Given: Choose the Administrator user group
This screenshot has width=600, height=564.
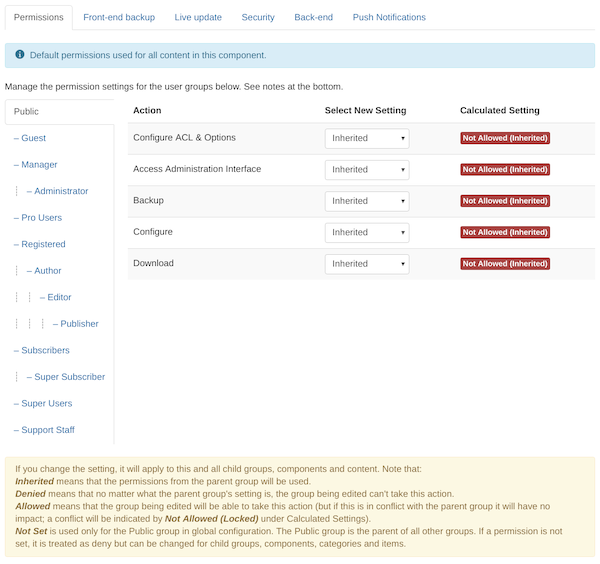Looking at the screenshot, I should click(x=61, y=191).
